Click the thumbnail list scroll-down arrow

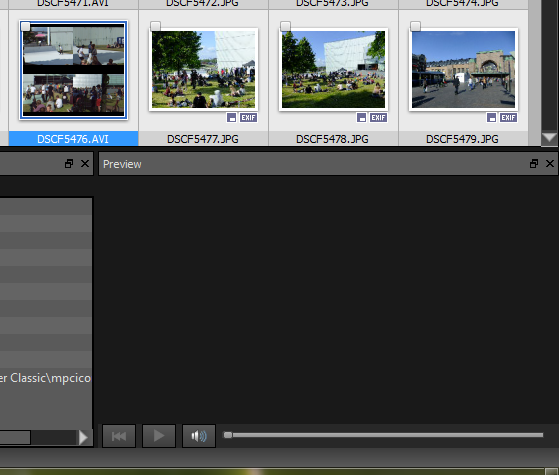coord(549,138)
